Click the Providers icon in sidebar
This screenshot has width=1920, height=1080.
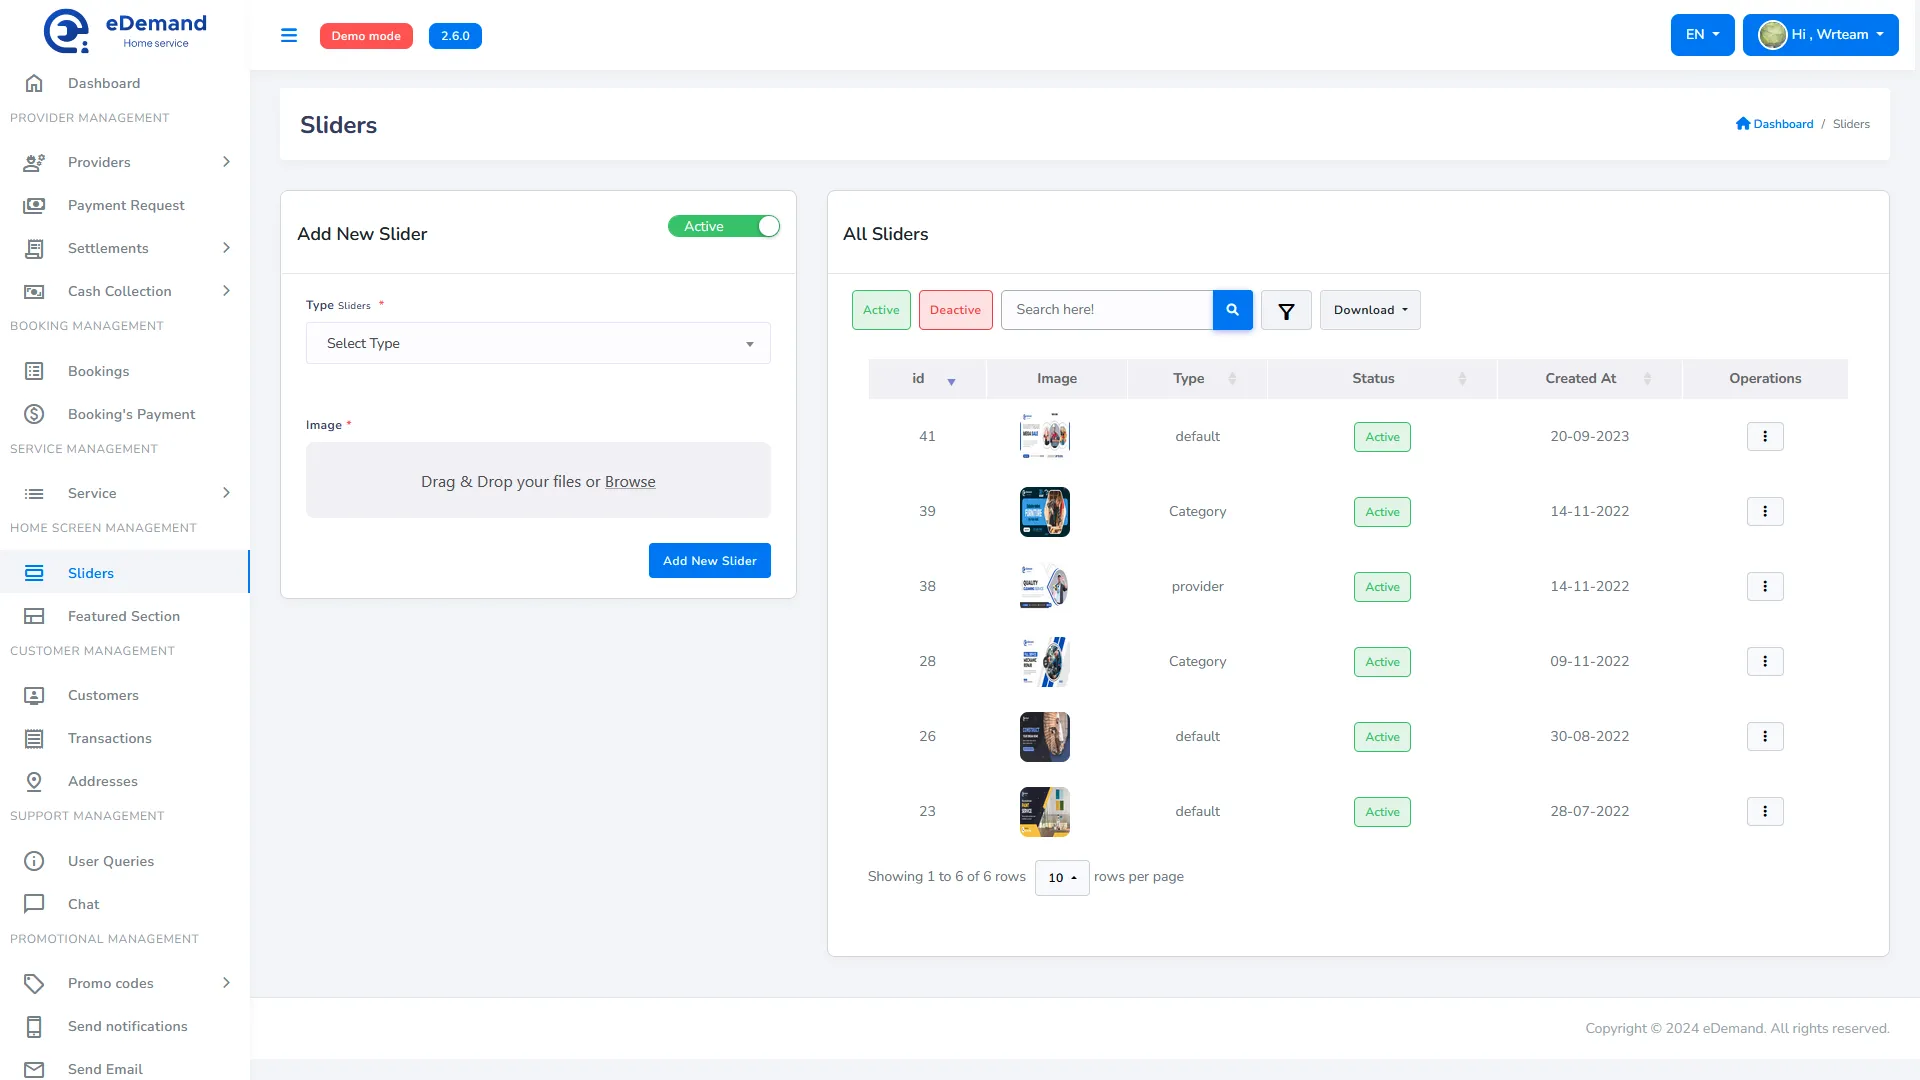coord(34,162)
